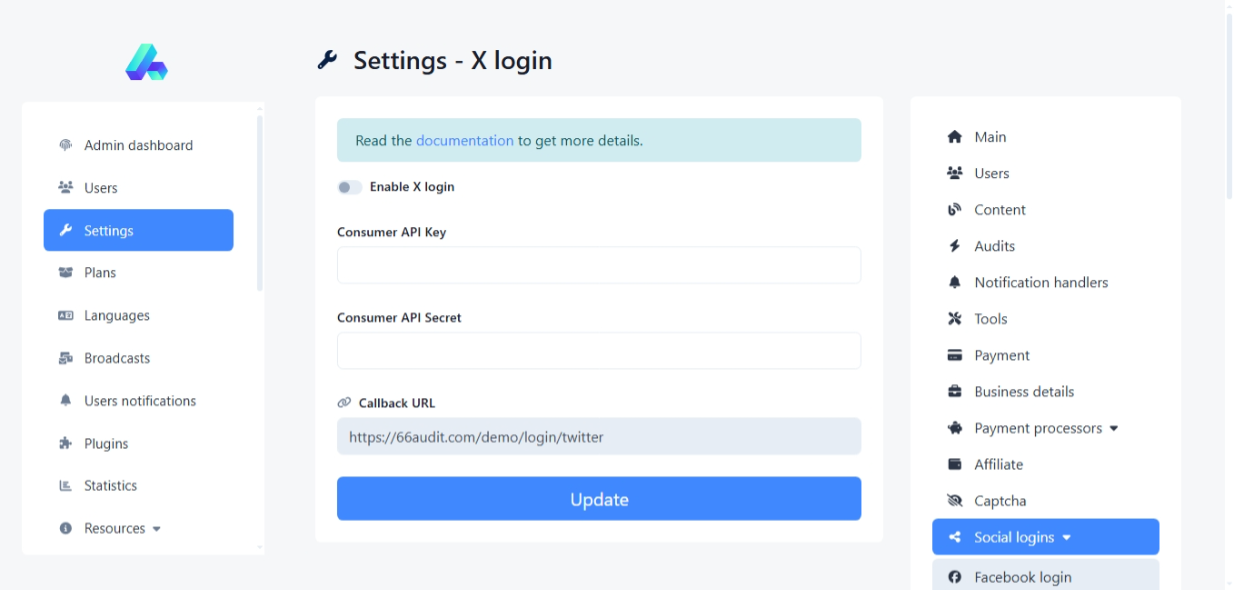
Task: Open the documentation link
Action: pos(464,141)
